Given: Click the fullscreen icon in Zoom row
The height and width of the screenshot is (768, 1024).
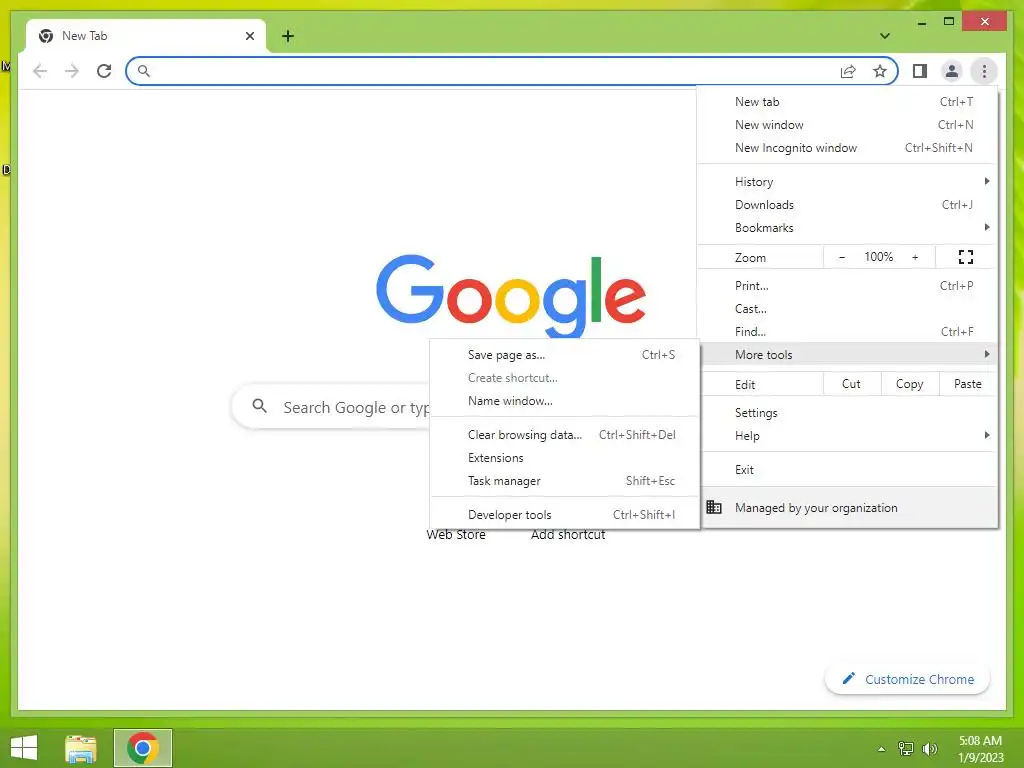Looking at the screenshot, I should (x=966, y=257).
